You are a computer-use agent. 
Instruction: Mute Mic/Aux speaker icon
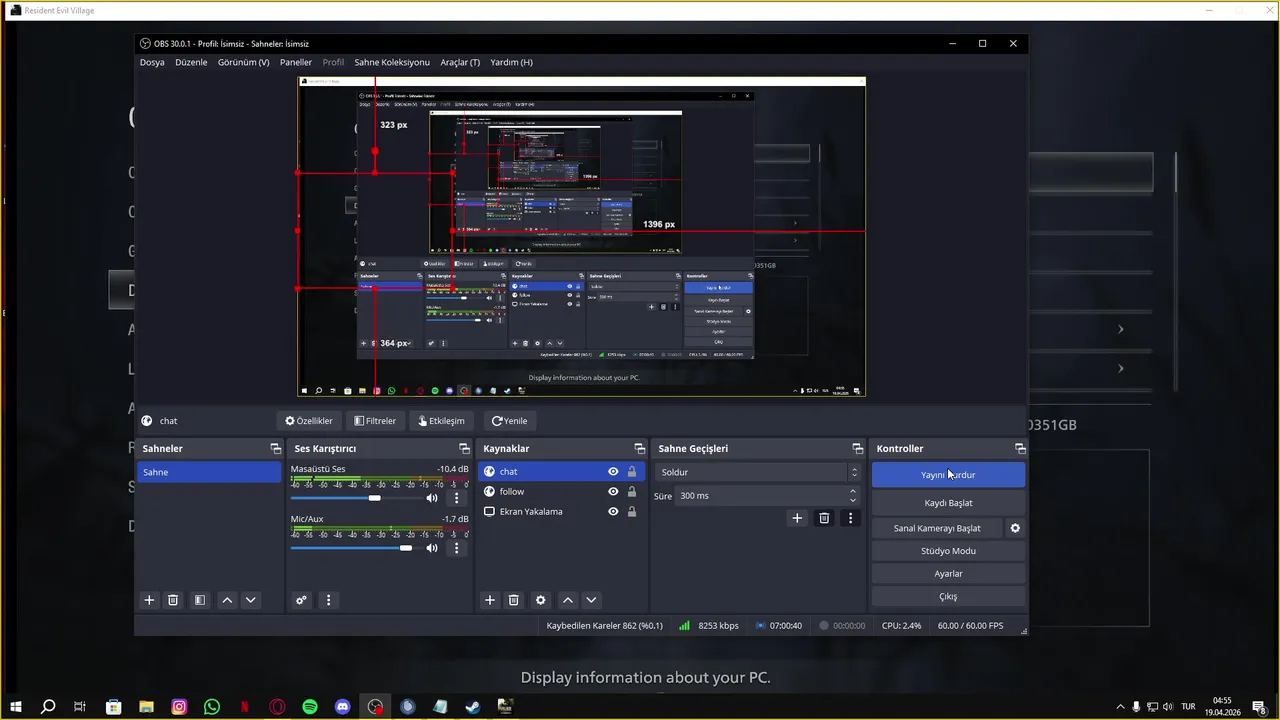(x=432, y=548)
